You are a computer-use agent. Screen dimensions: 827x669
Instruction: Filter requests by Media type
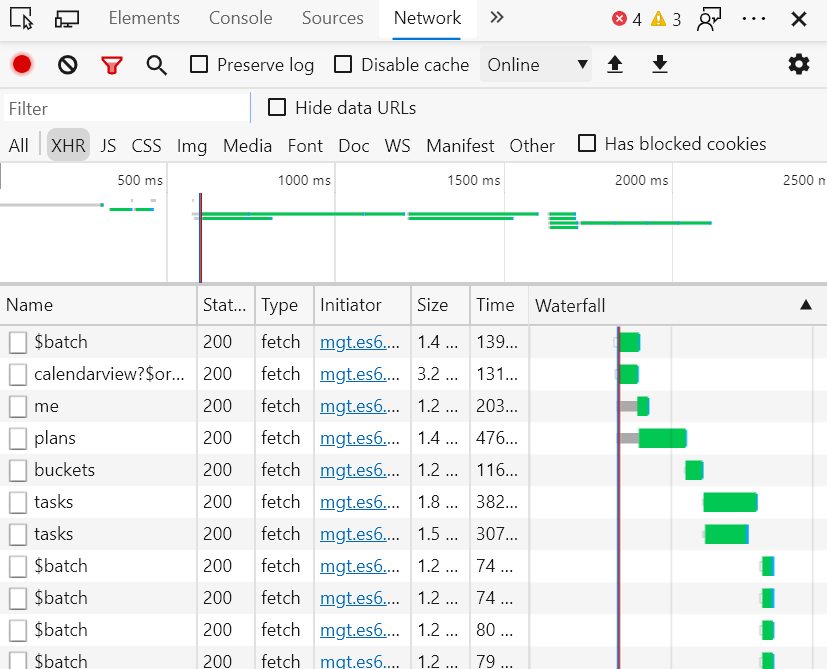point(247,145)
